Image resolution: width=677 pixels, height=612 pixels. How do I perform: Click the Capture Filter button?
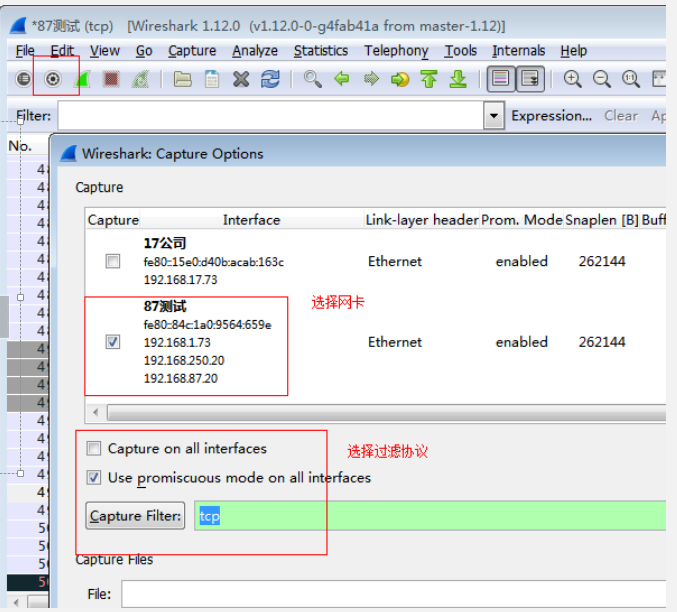click(135, 515)
